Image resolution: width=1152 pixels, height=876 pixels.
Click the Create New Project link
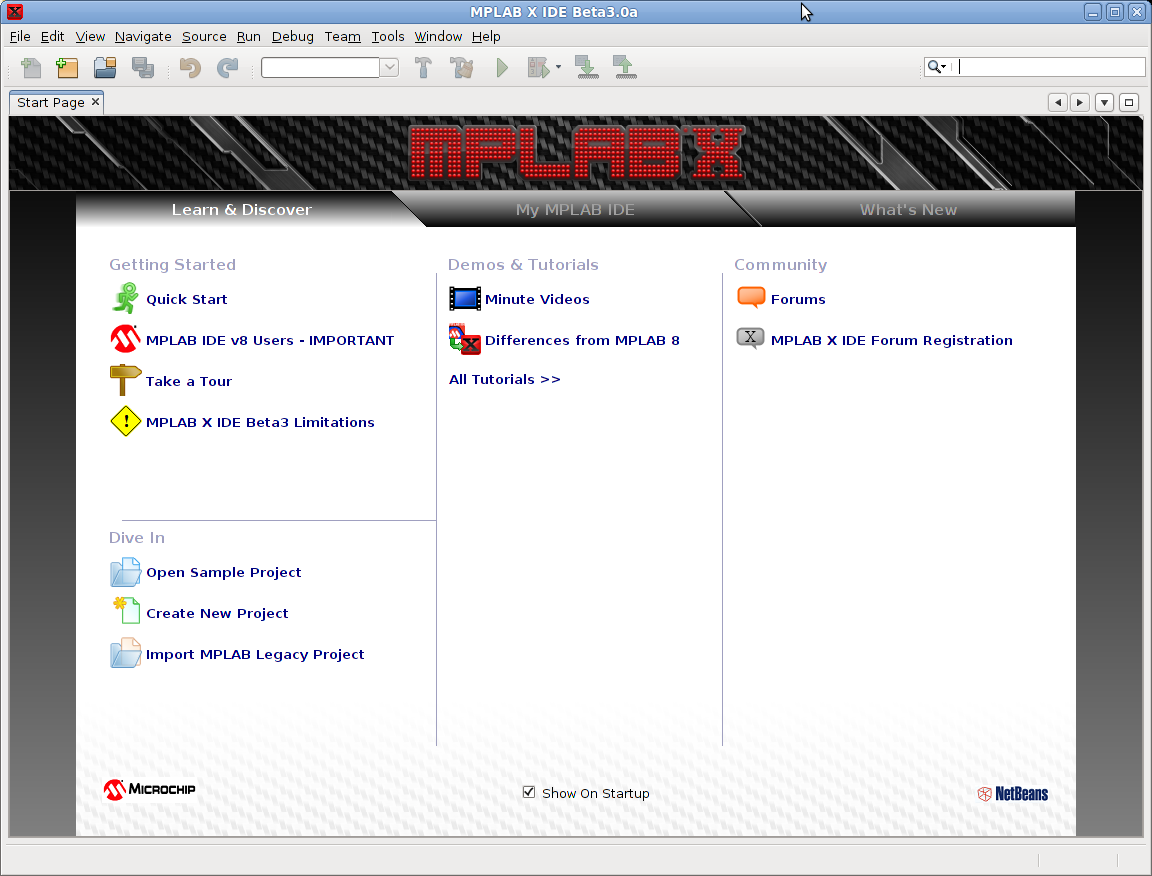[x=217, y=614]
